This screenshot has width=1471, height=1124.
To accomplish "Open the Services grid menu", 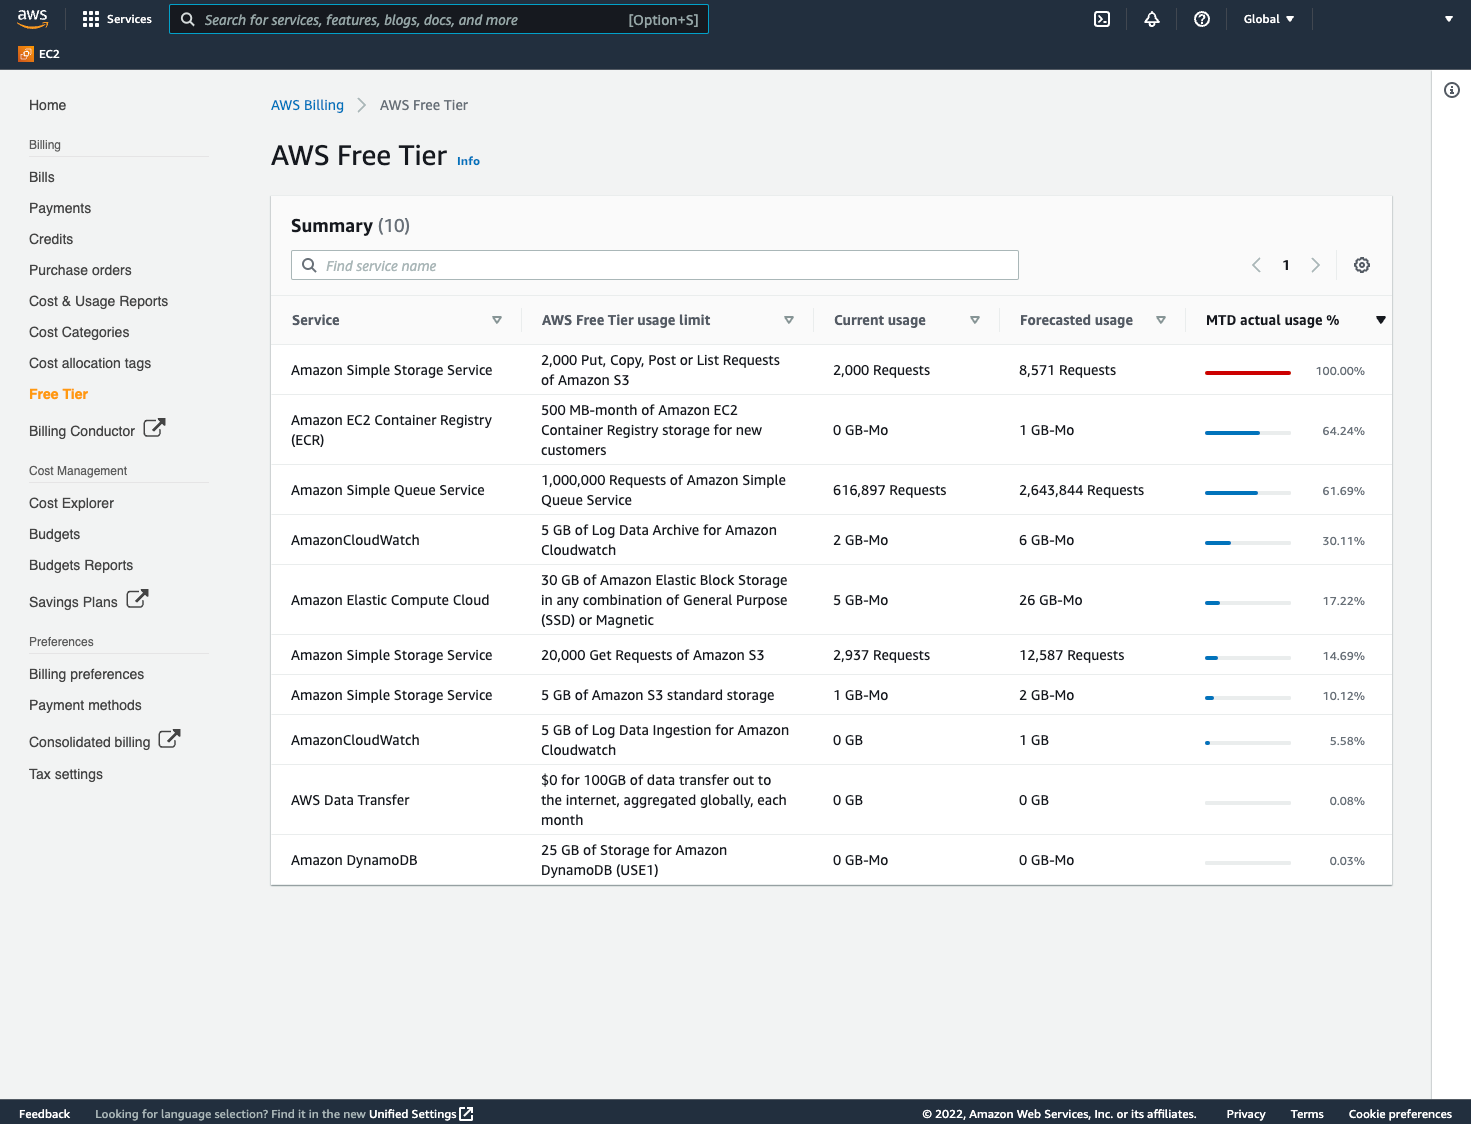I will point(117,19).
